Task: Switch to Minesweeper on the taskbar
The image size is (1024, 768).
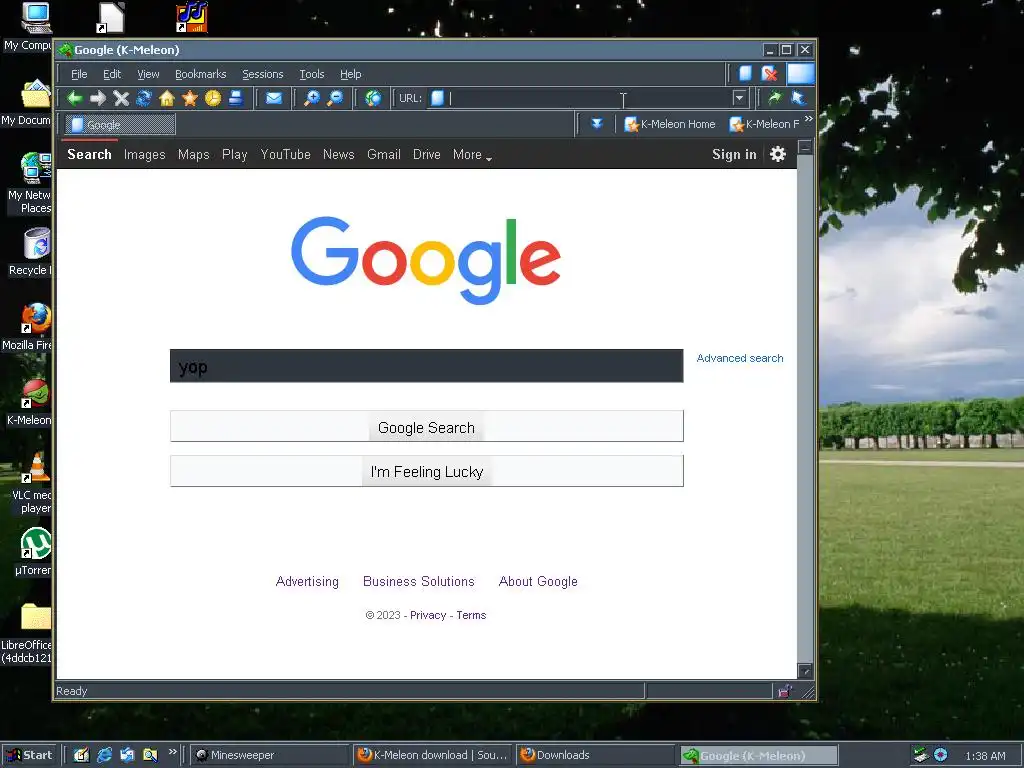Action: pyautogui.click(x=271, y=755)
